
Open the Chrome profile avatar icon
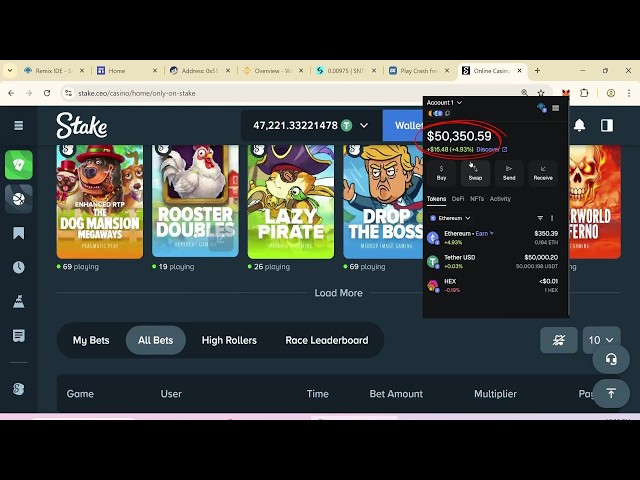pos(611,93)
